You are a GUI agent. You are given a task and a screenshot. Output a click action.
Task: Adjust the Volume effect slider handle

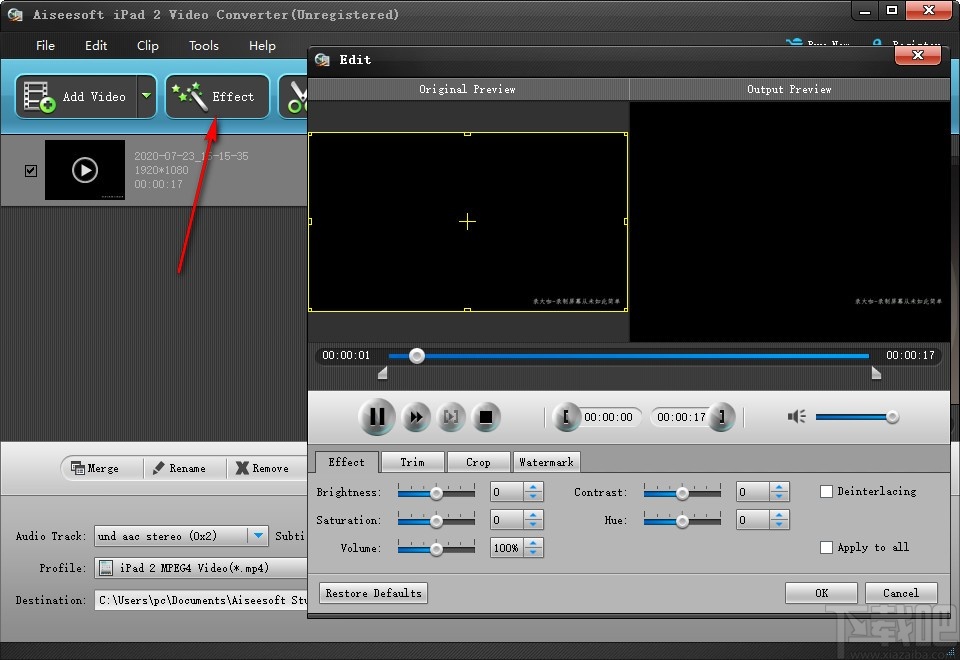[437, 549]
